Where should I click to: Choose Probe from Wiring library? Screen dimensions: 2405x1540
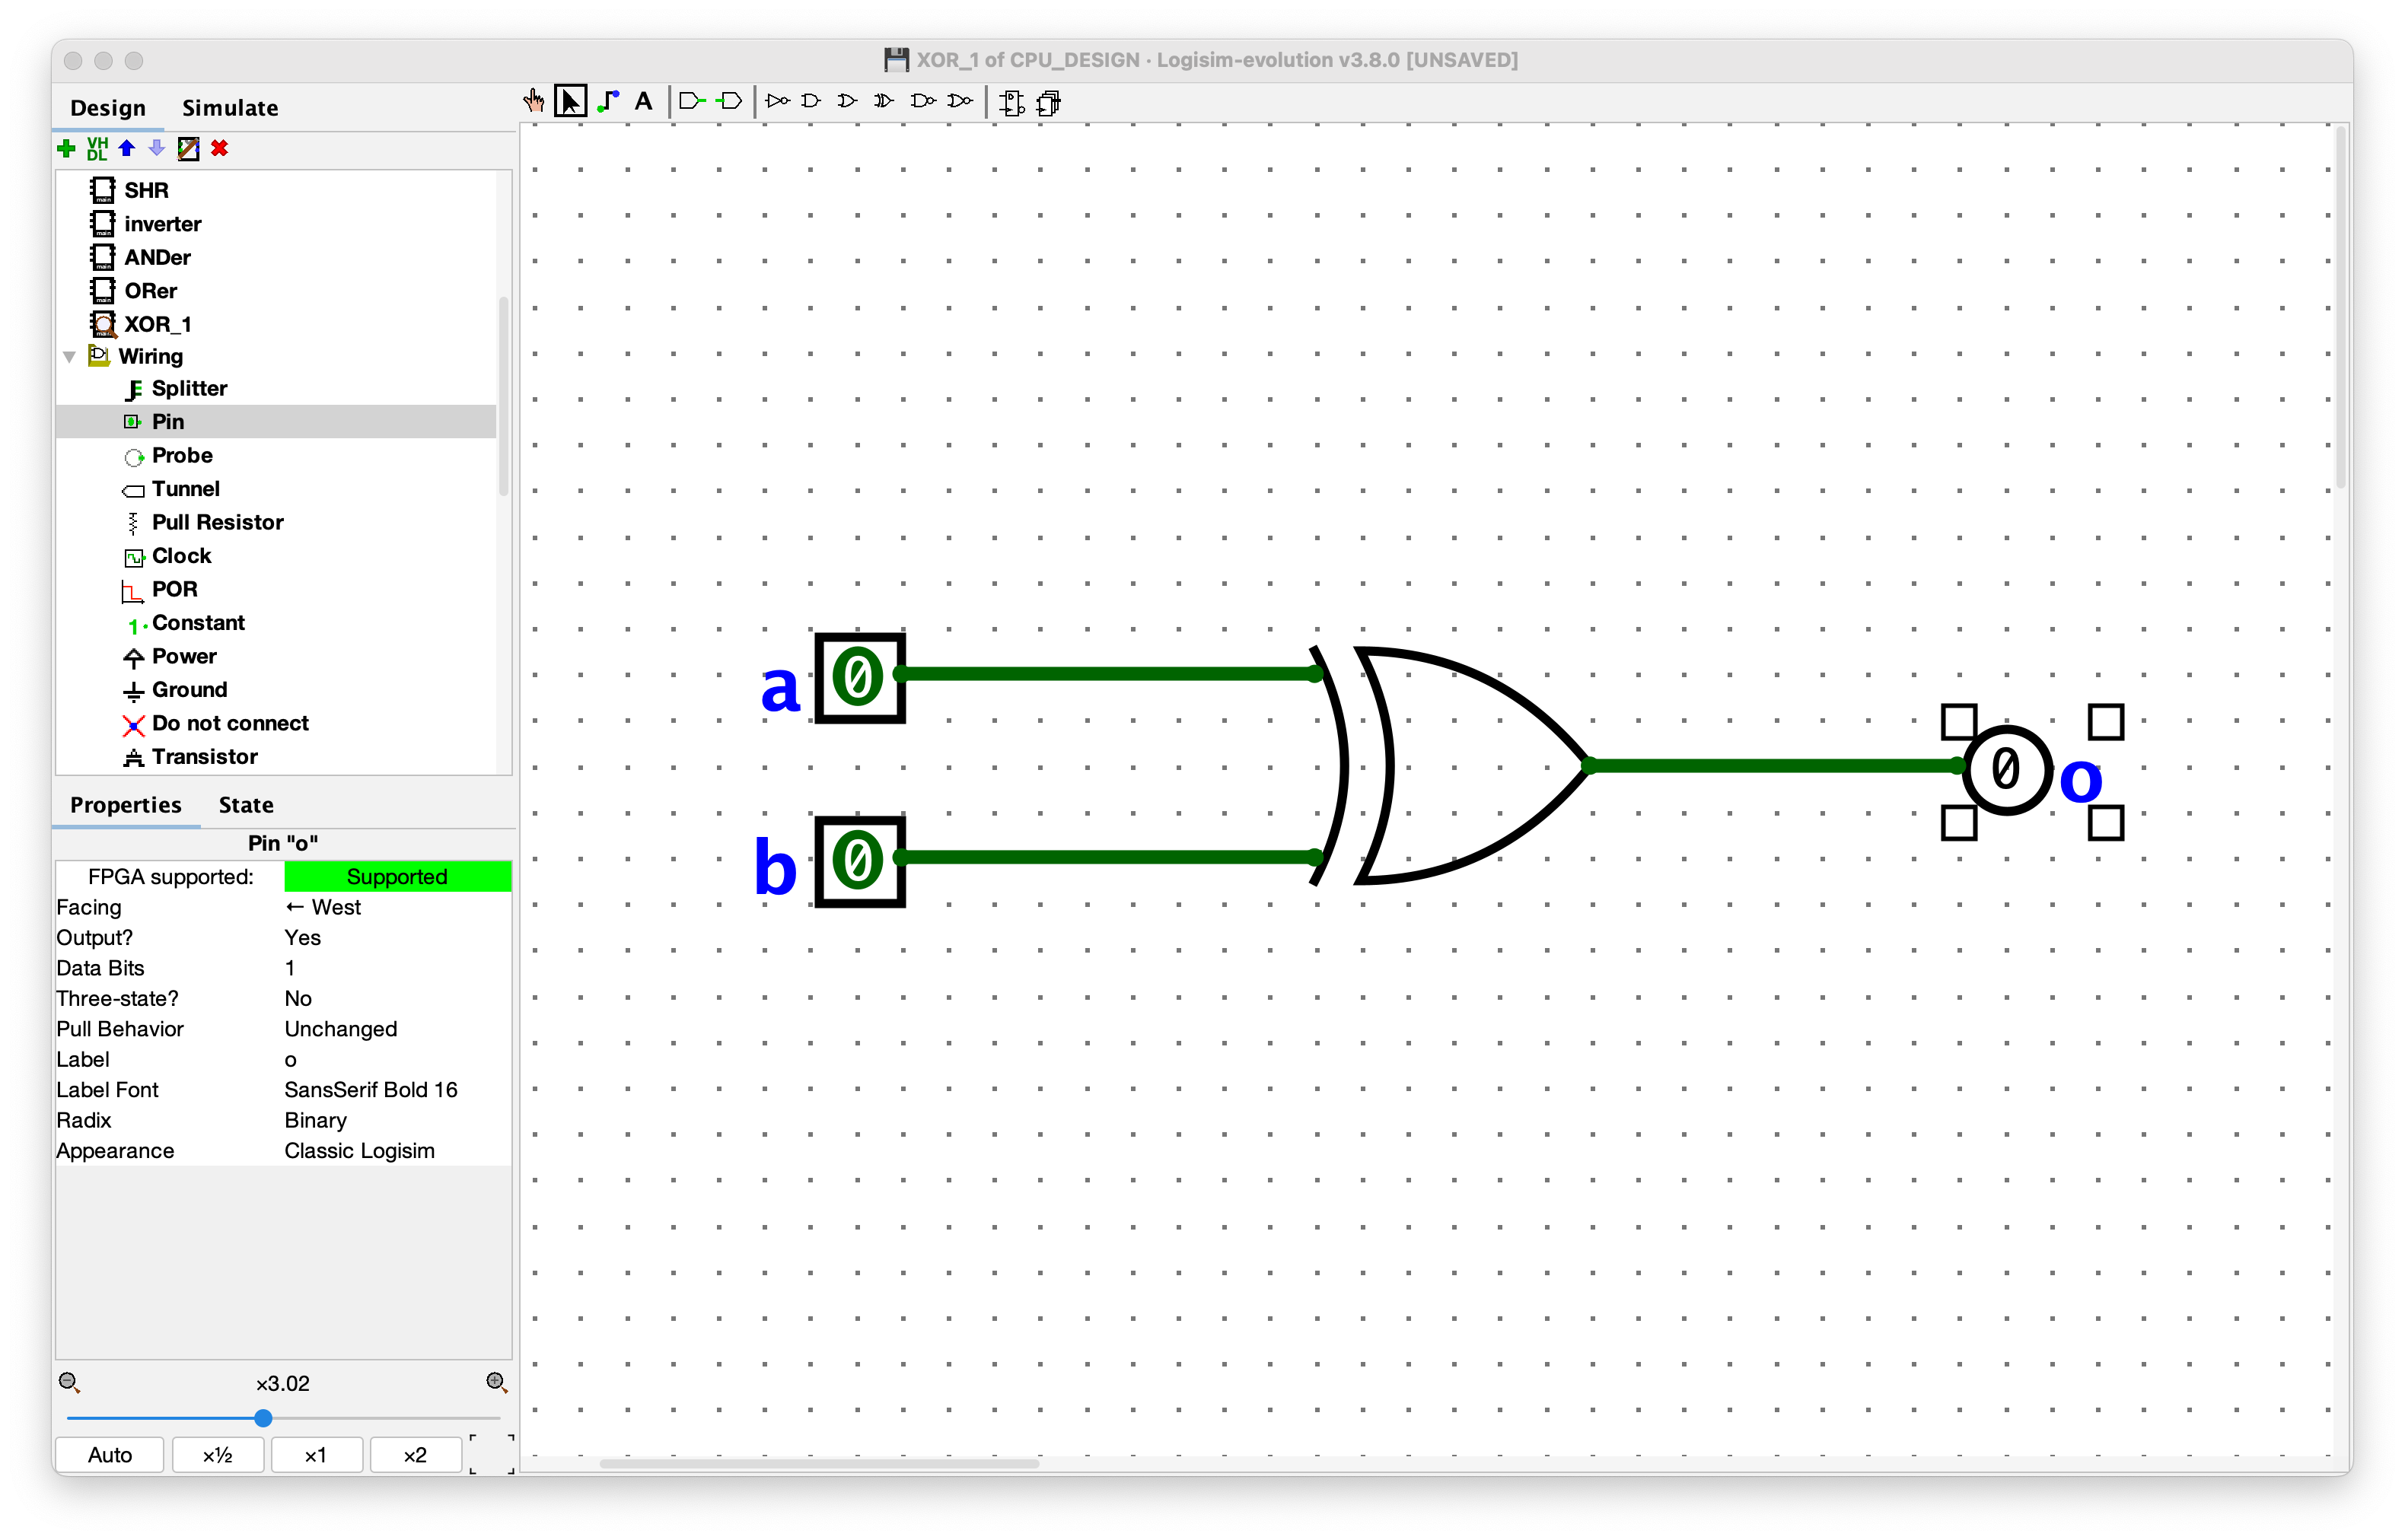169,456
